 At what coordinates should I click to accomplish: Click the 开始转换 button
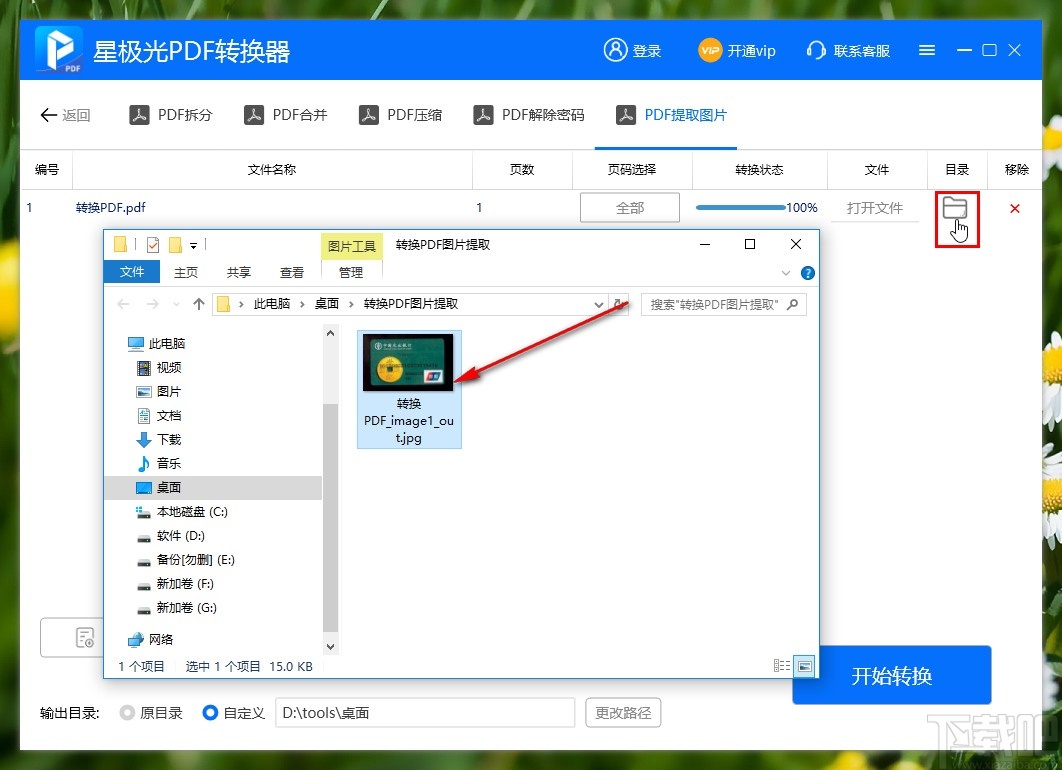point(891,675)
